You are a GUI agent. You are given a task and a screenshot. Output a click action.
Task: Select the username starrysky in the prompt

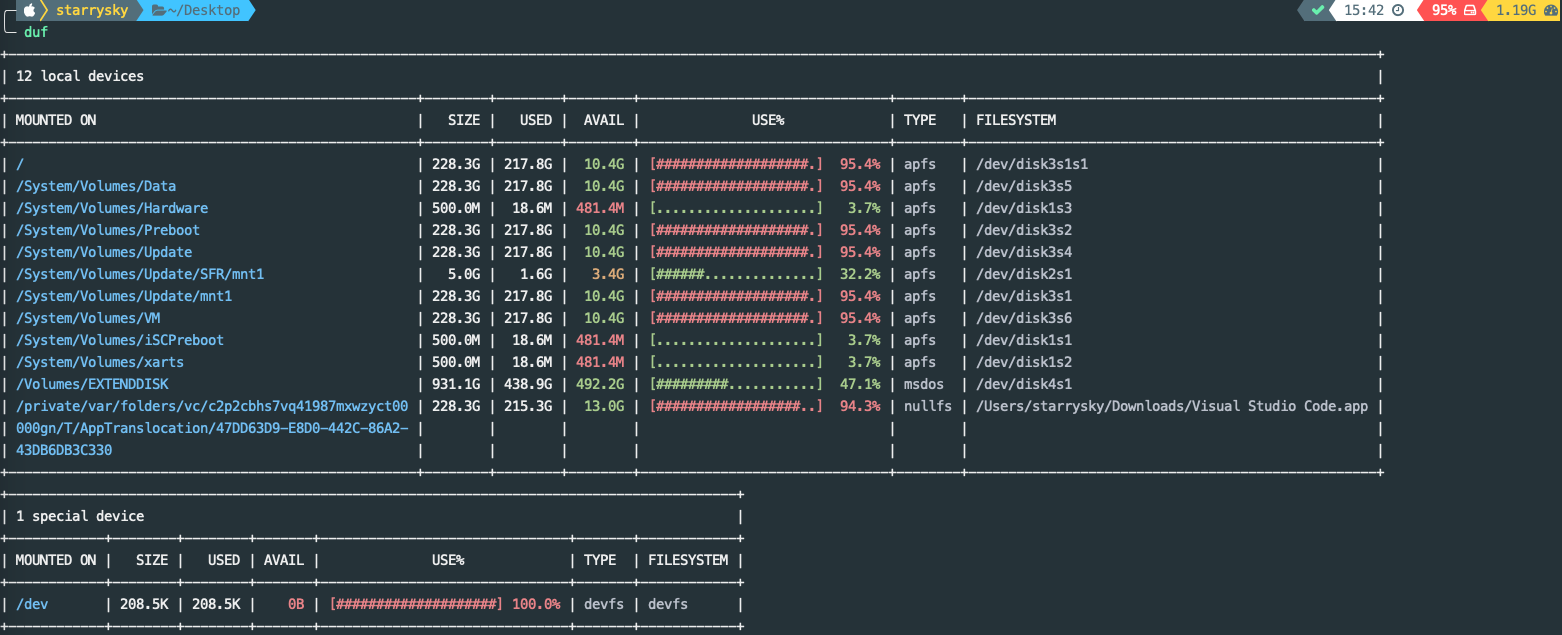click(x=93, y=10)
